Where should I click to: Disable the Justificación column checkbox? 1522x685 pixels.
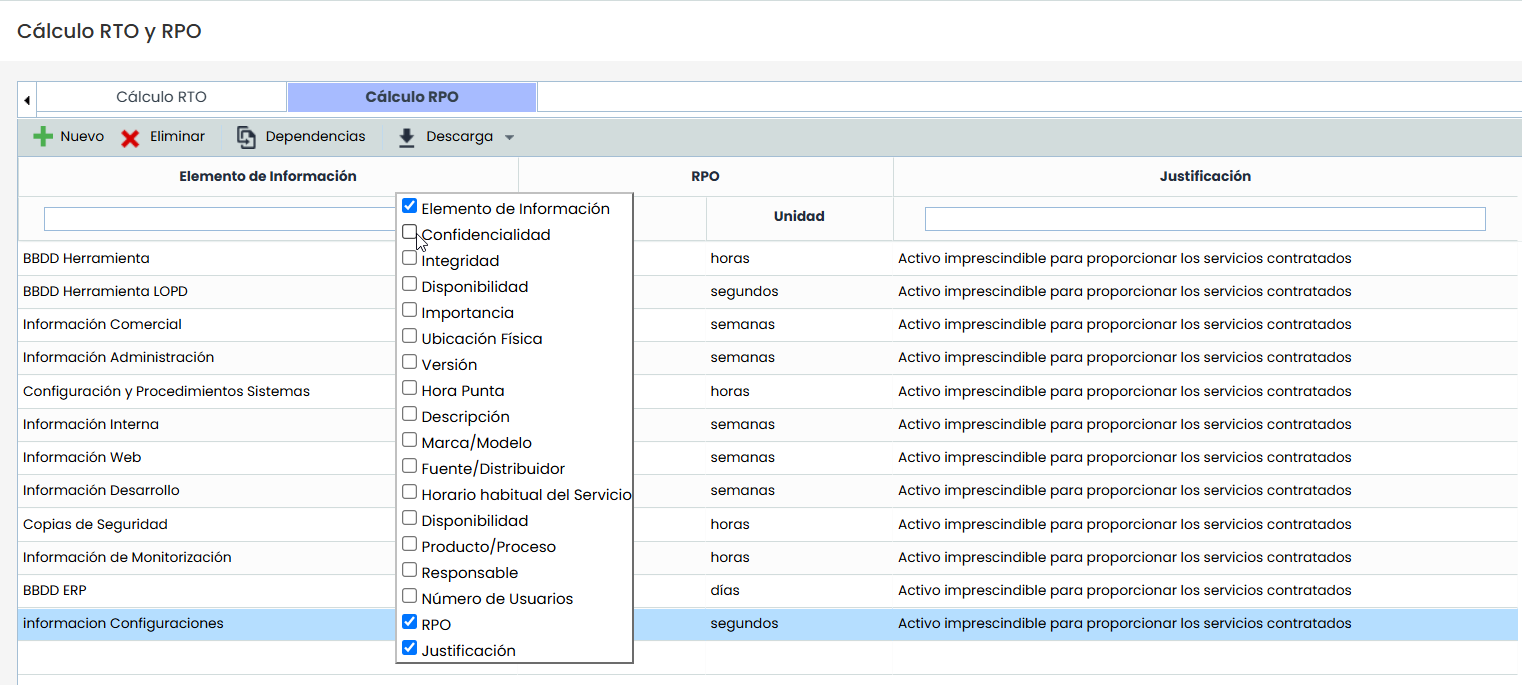(409, 649)
